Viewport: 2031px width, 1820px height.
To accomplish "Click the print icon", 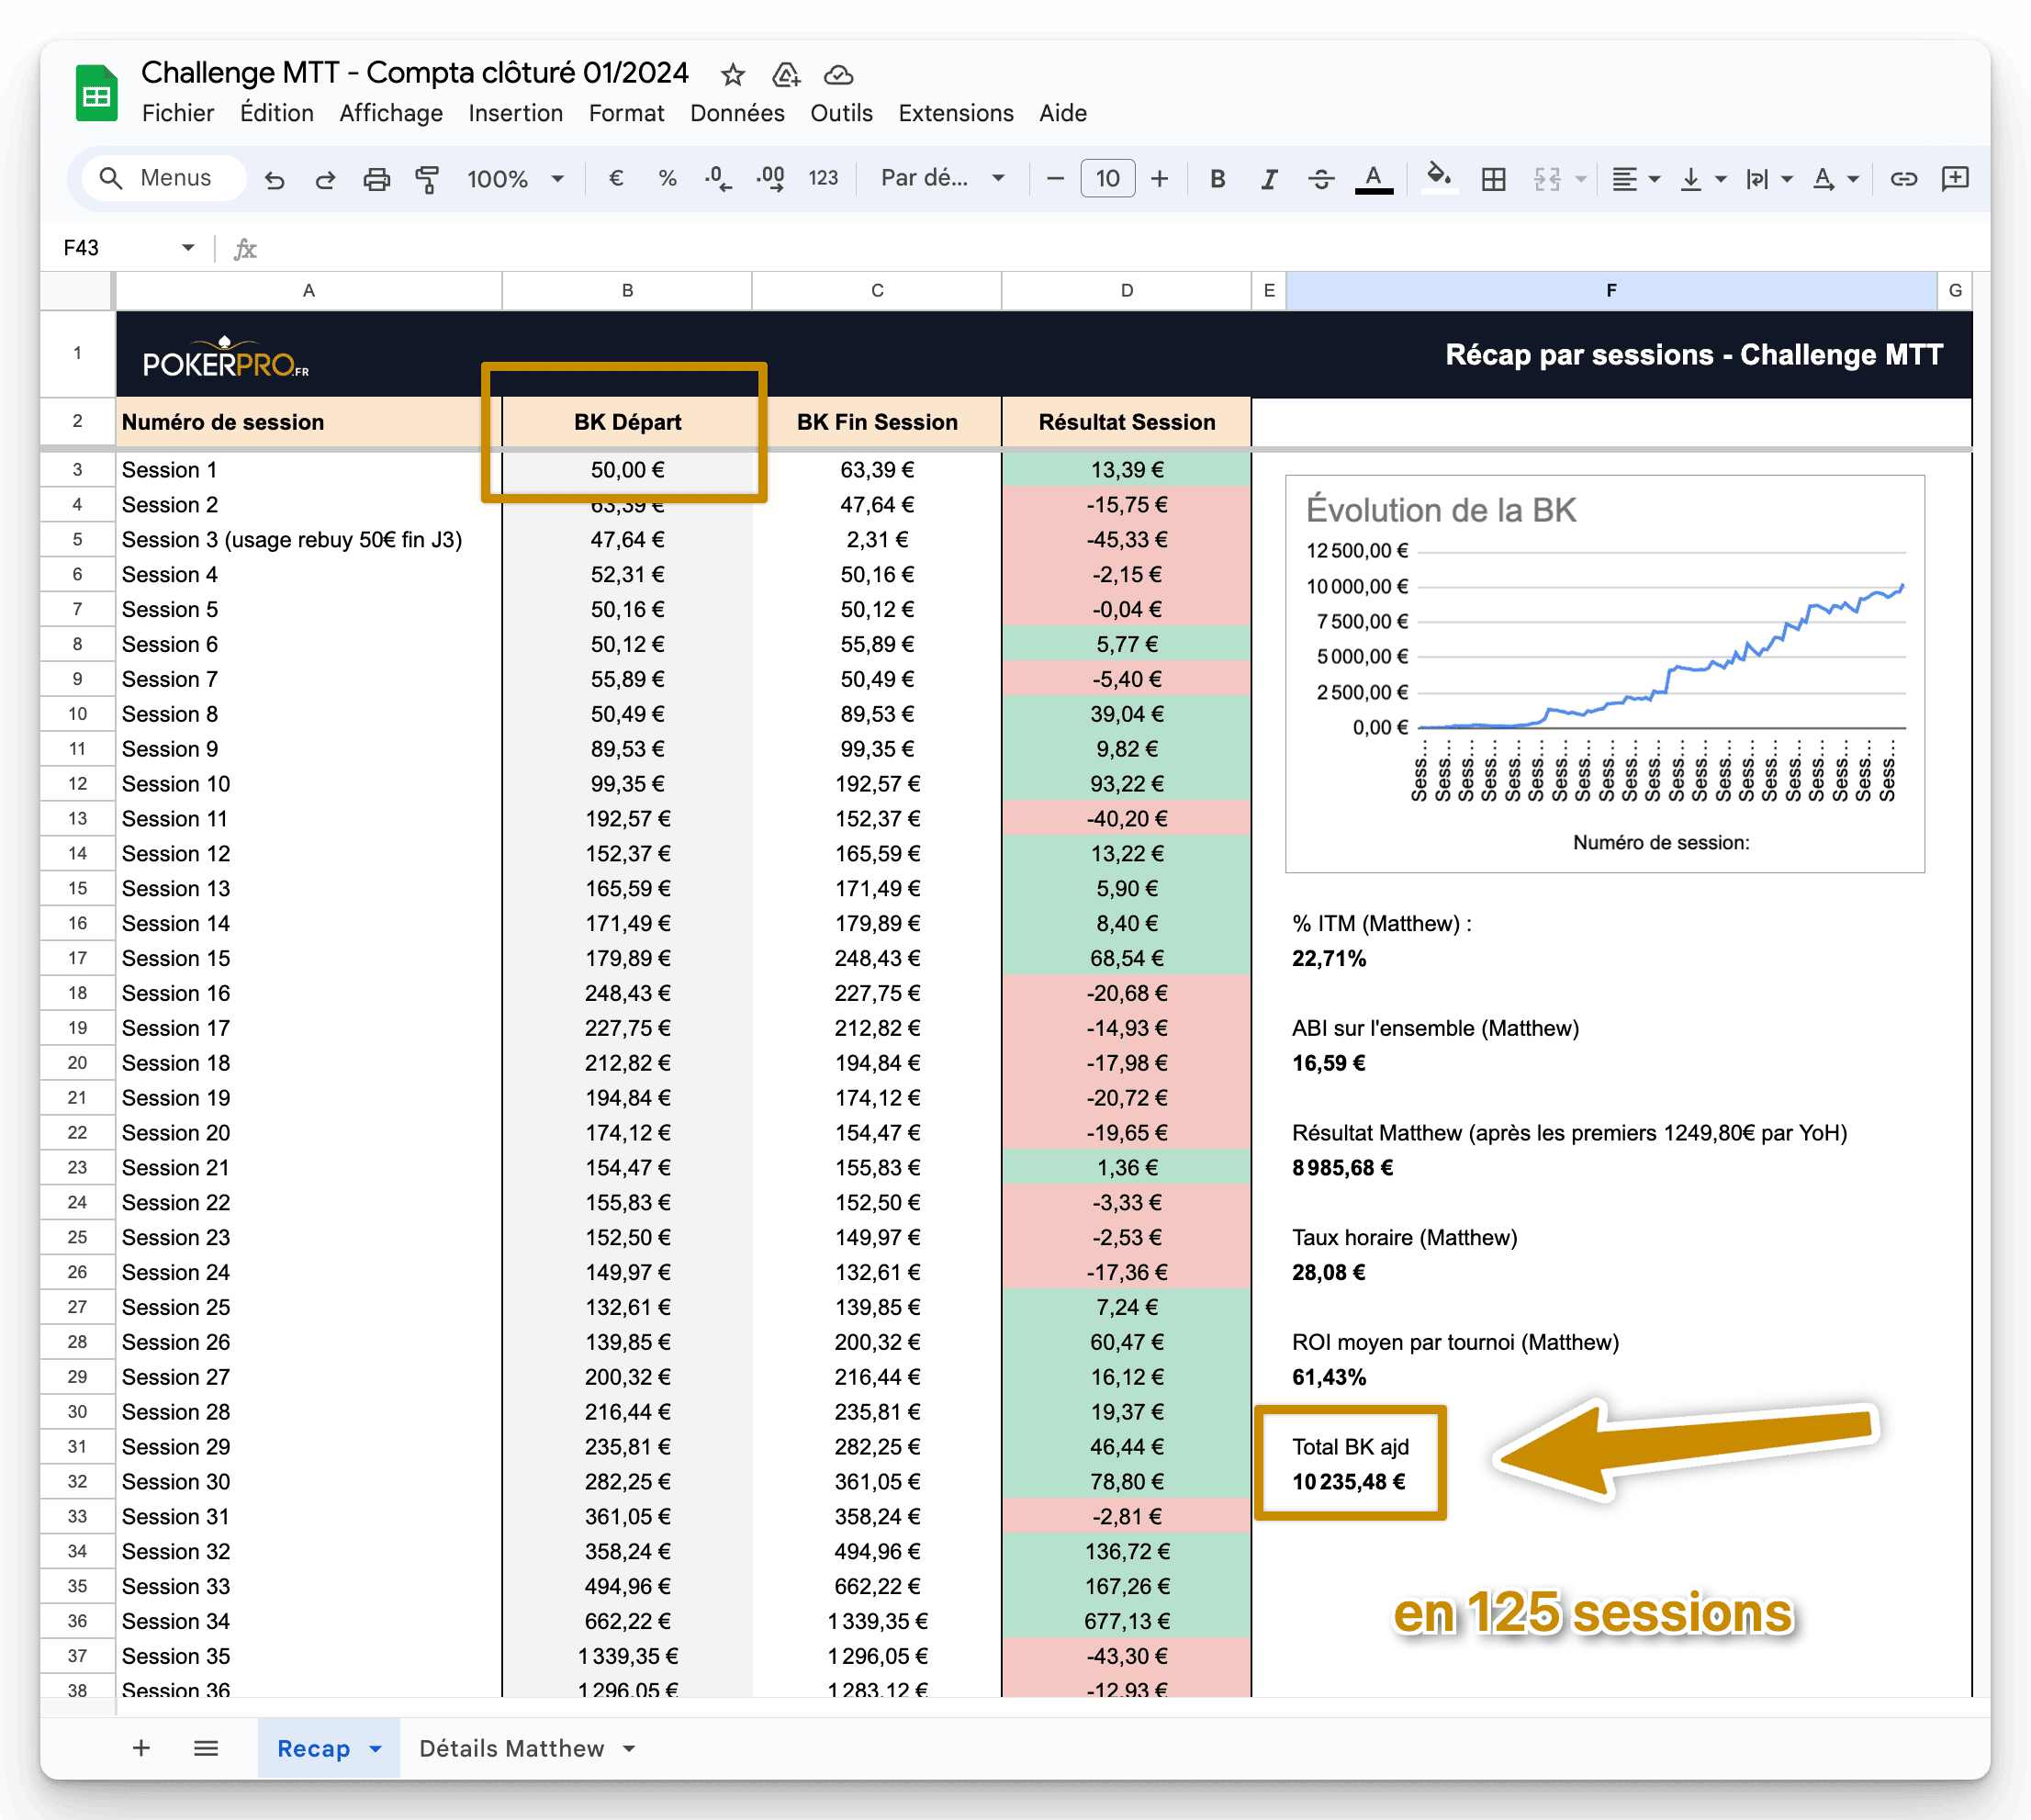I will click(376, 179).
